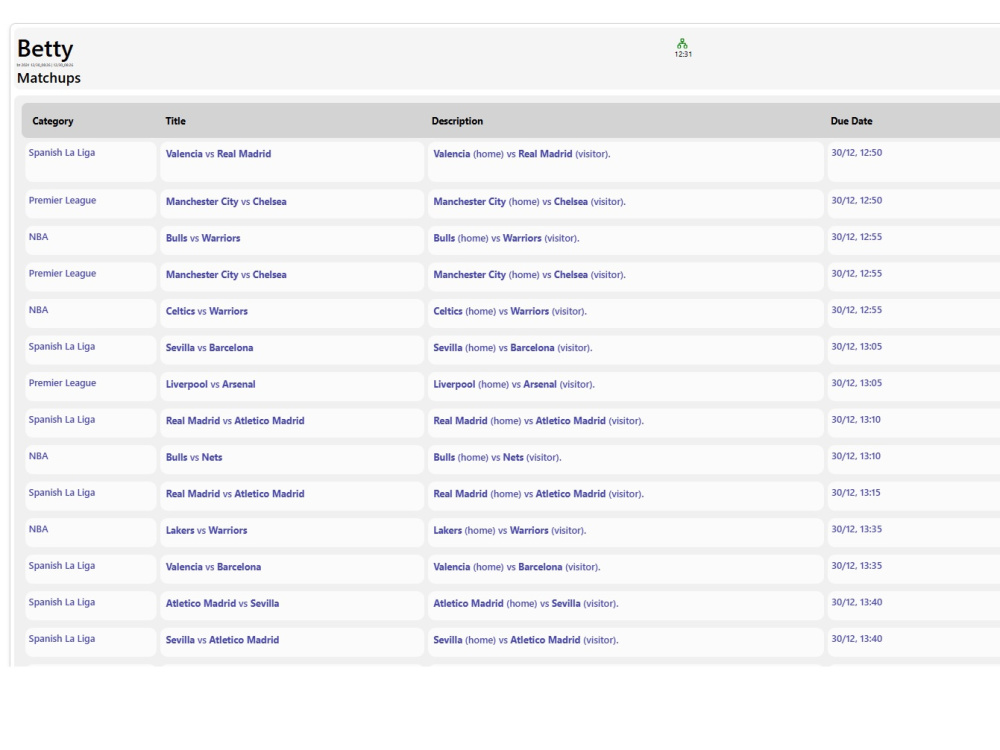
Task: Open the Celtics vs Warriors title
Action: coord(207,311)
